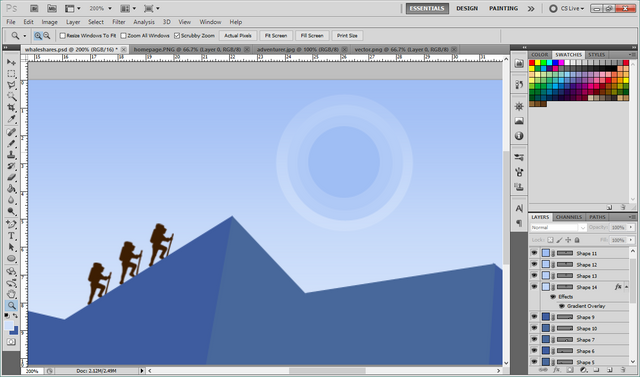Switch to the Channels tab
This screenshot has width=640, height=377.
(569, 217)
